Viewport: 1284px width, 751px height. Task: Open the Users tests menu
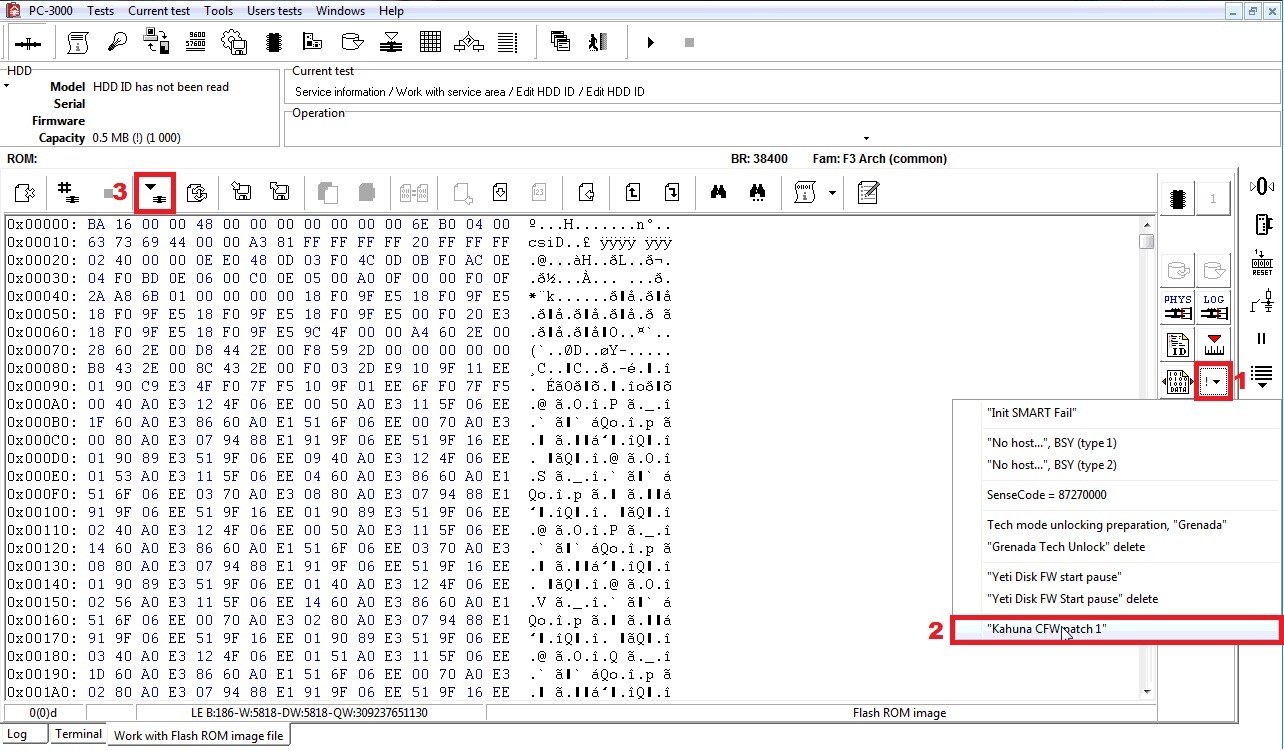click(274, 11)
